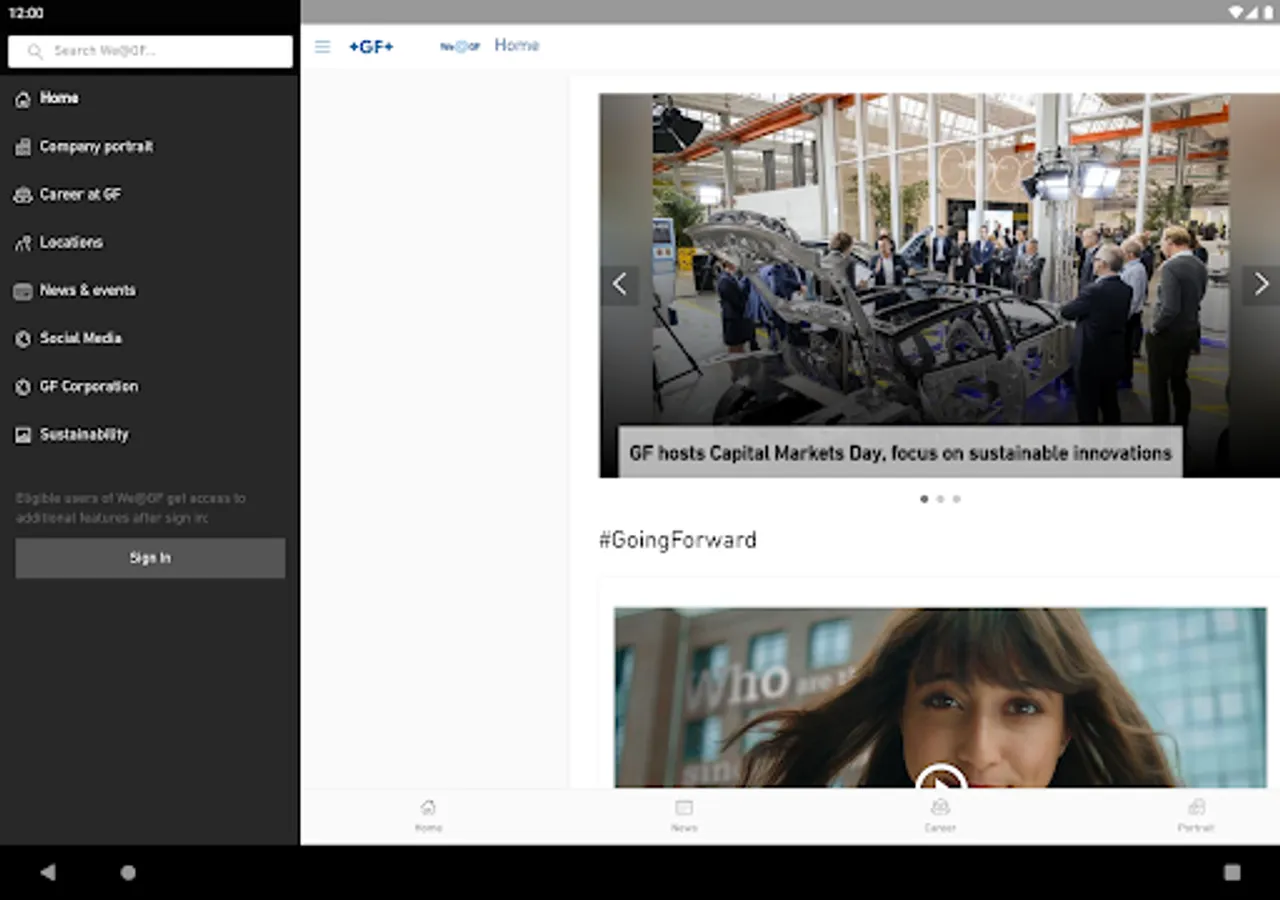Click the News & events icon
Screen dimensions: 1280x900
coord(23,291)
